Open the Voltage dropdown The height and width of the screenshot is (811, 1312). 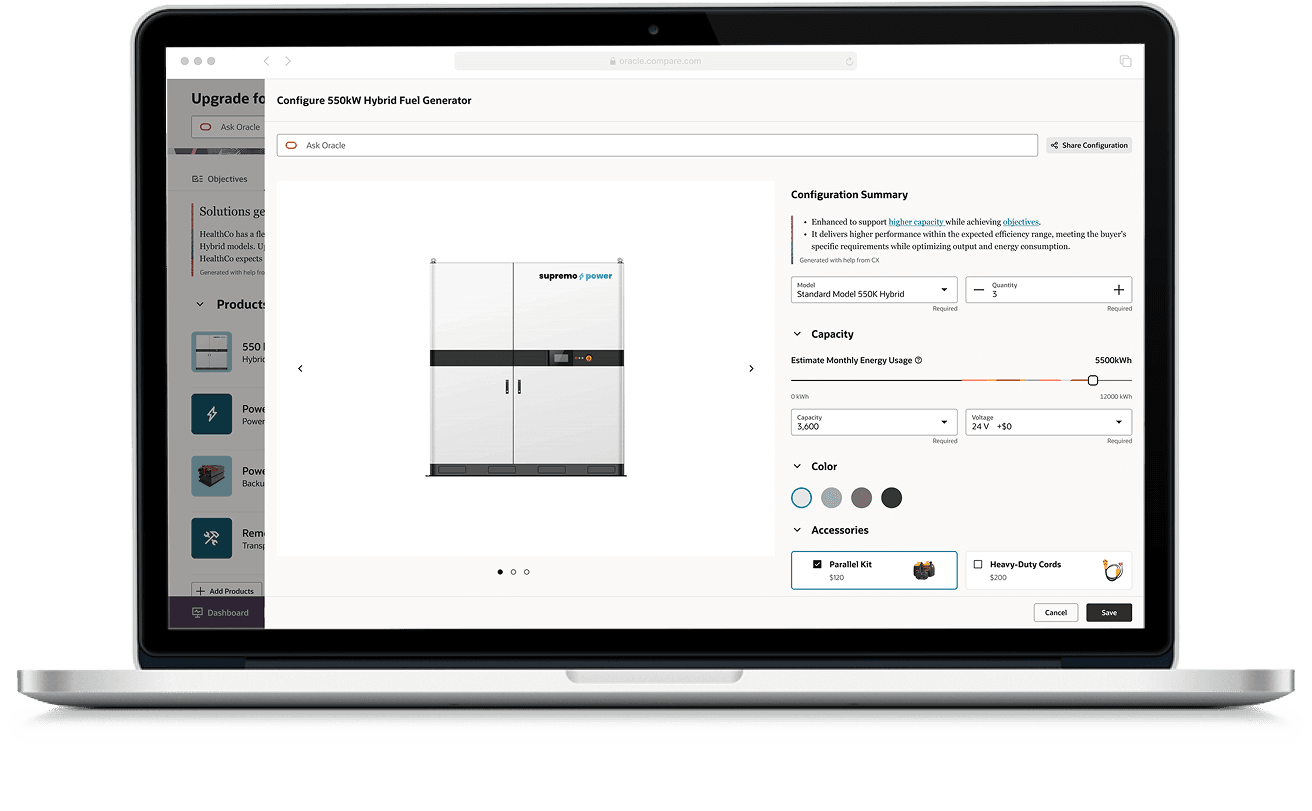[x=1048, y=422]
